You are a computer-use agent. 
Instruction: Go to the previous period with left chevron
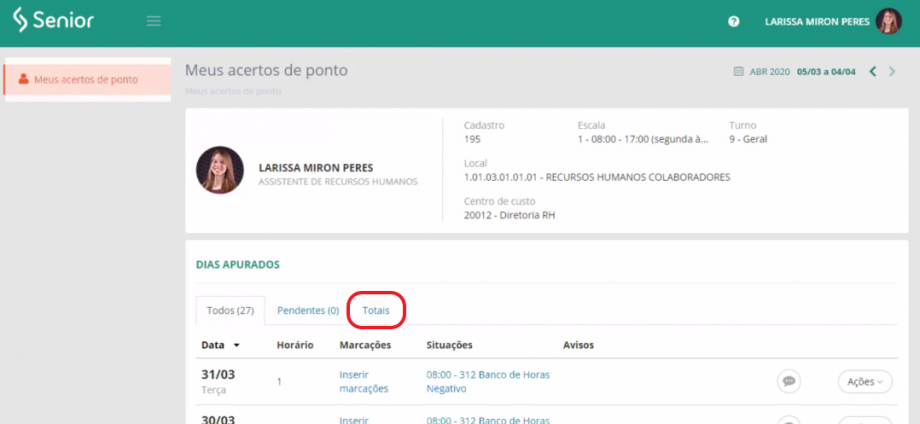click(873, 72)
